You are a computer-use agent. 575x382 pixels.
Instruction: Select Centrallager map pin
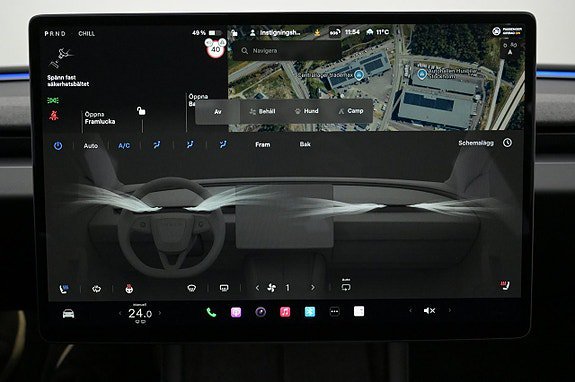point(359,75)
